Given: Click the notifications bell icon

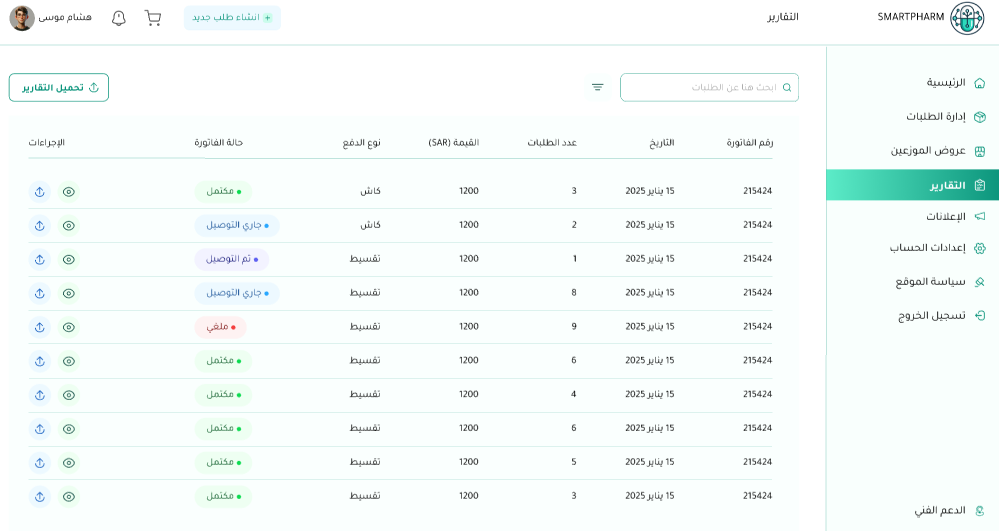Looking at the screenshot, I should 119,18.
